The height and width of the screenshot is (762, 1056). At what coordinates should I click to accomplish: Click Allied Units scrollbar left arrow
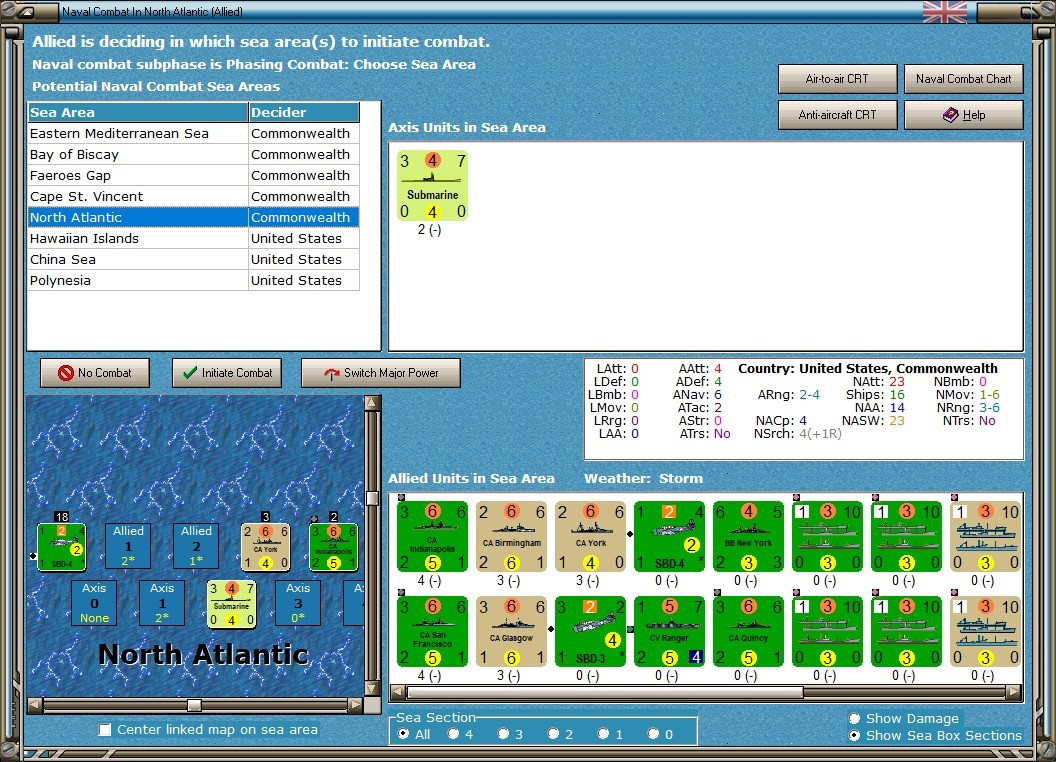tap(397, 692)
